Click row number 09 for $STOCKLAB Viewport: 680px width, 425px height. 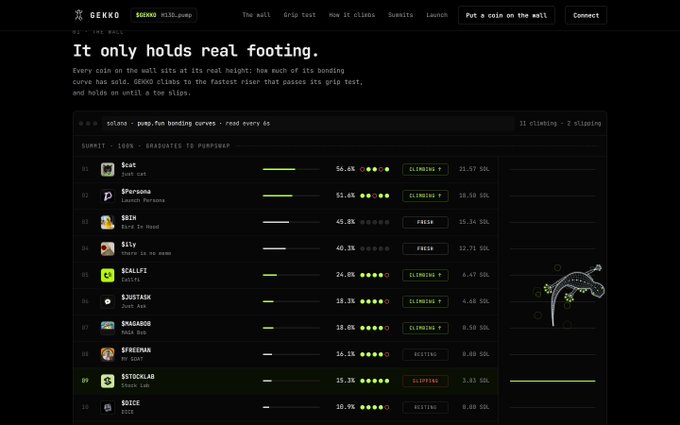click(x=85, y=381)
